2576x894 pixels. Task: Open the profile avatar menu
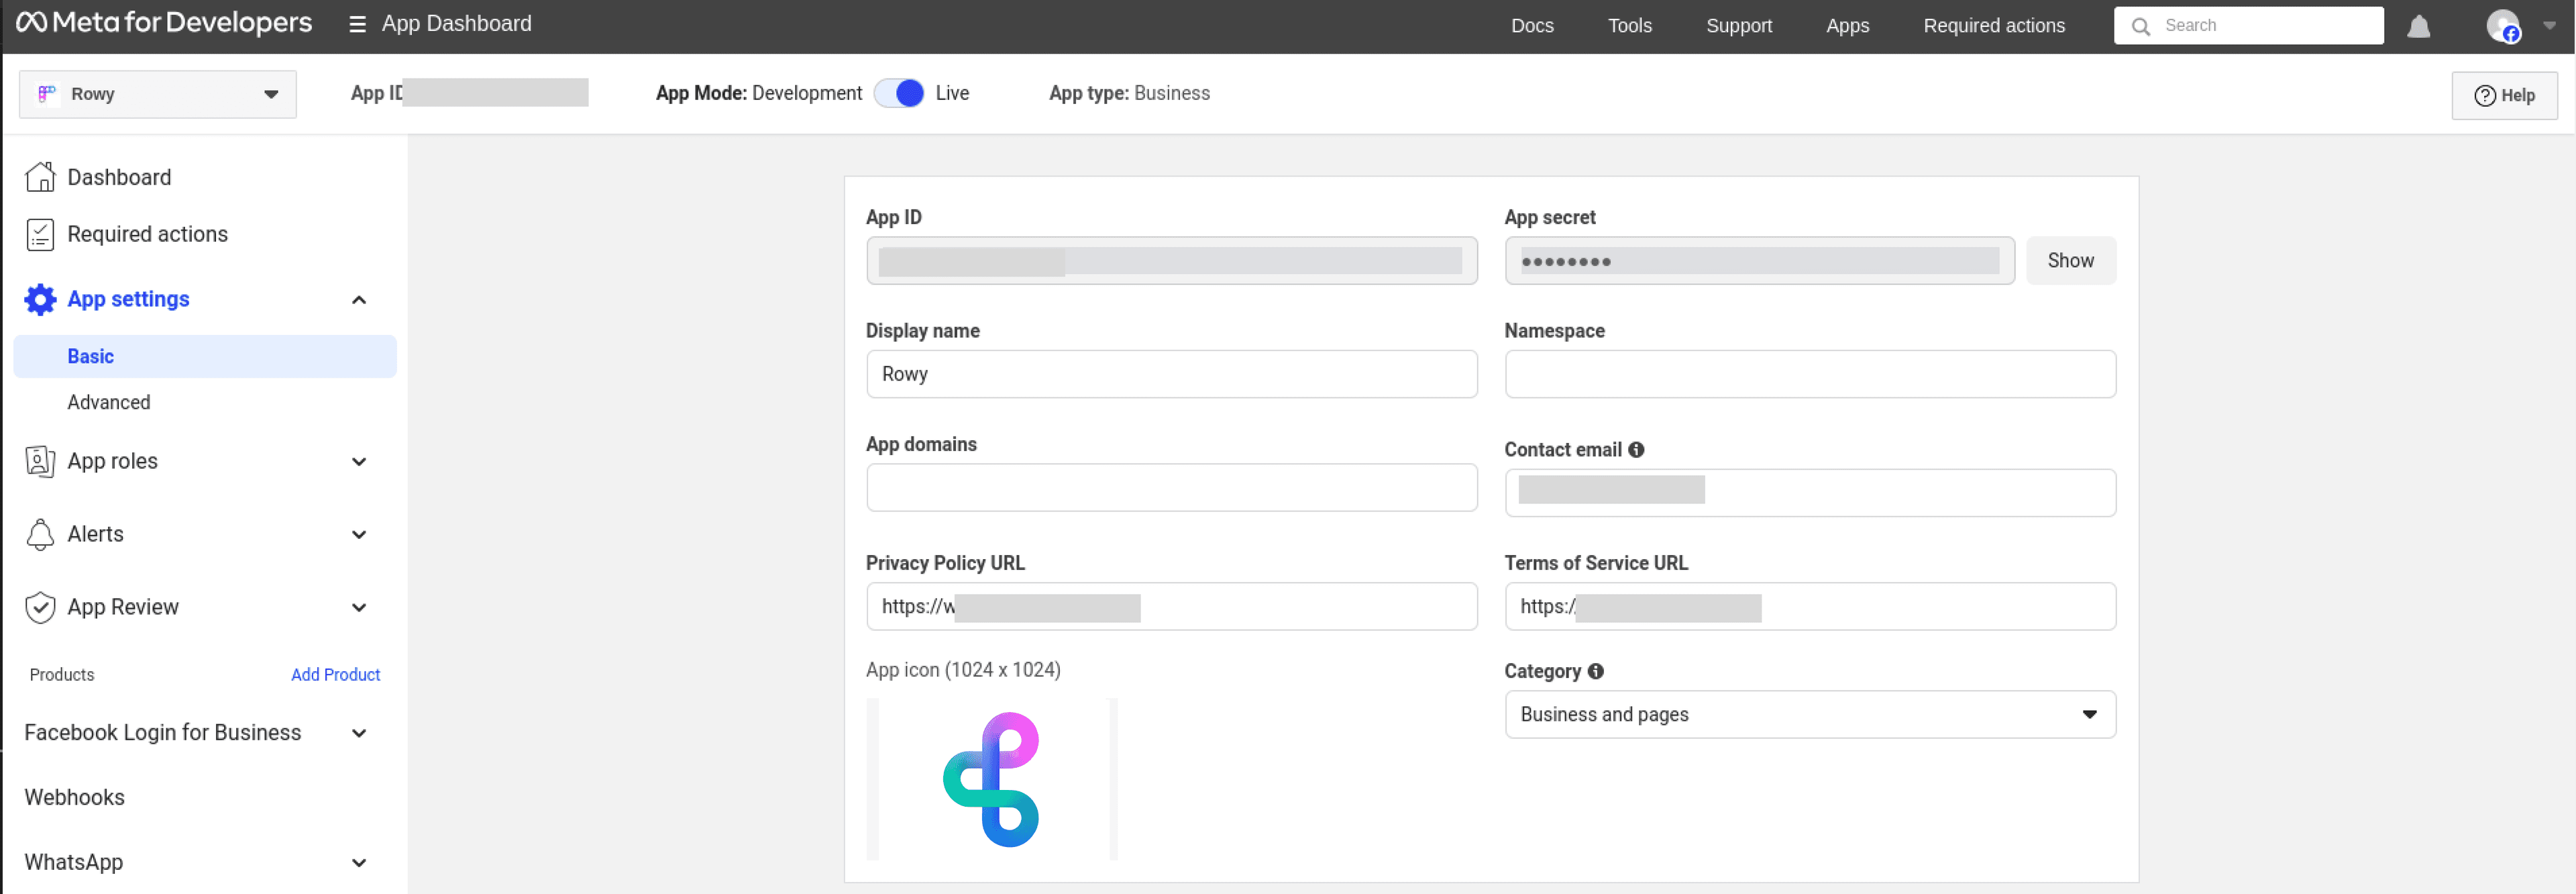pos(2506,27)
